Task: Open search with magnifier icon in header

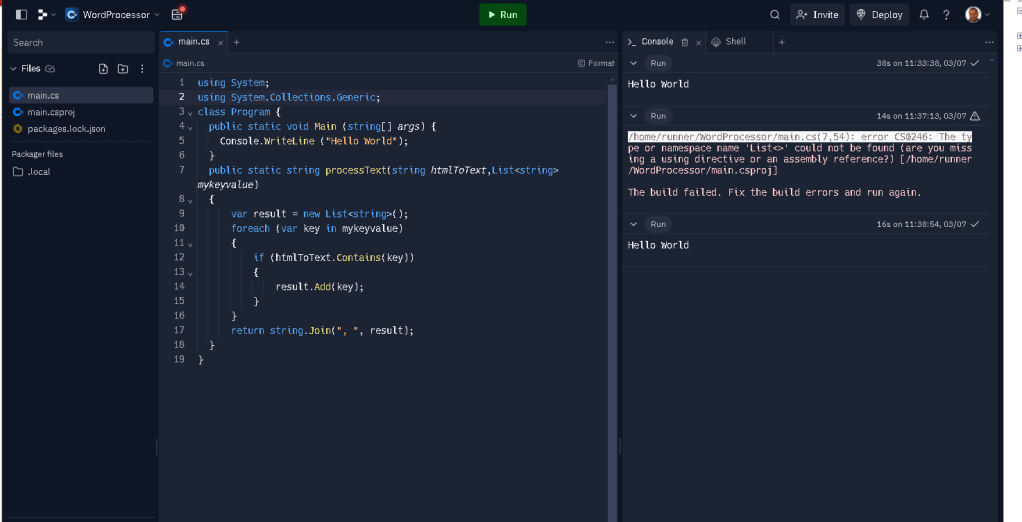Action: (x=775, y=14)
